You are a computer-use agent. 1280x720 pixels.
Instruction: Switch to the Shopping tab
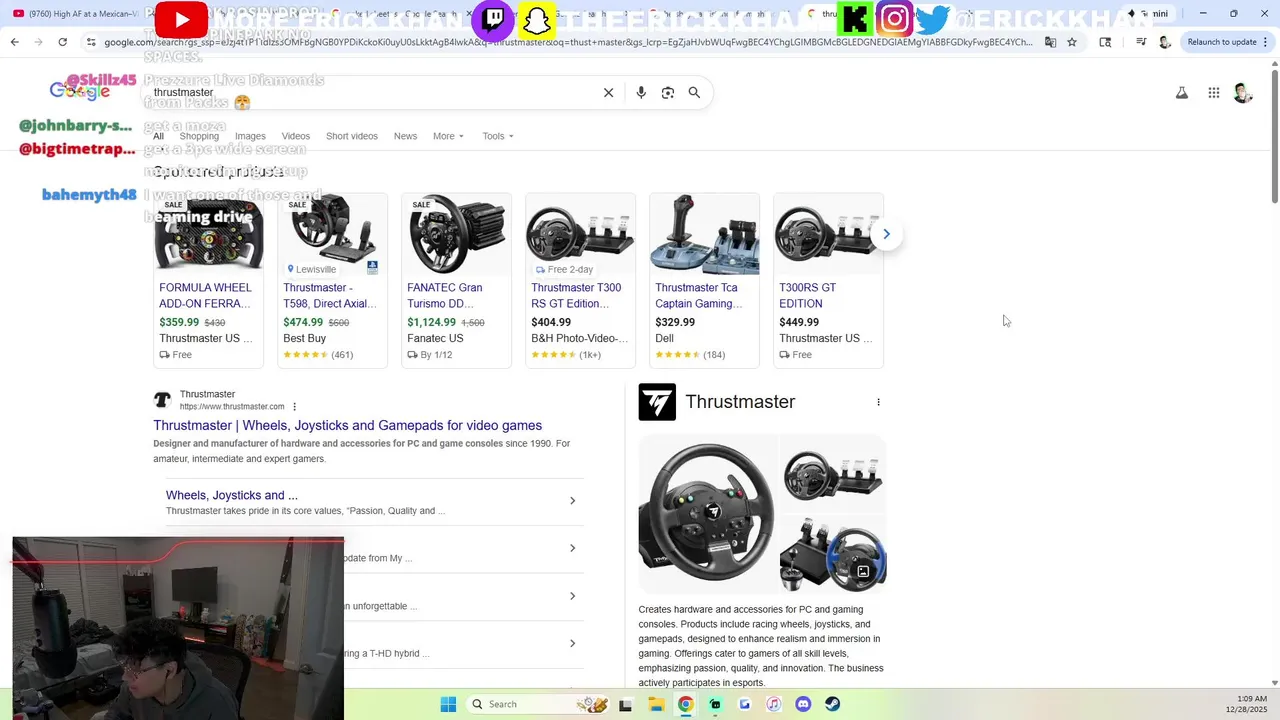coord(199,136)
